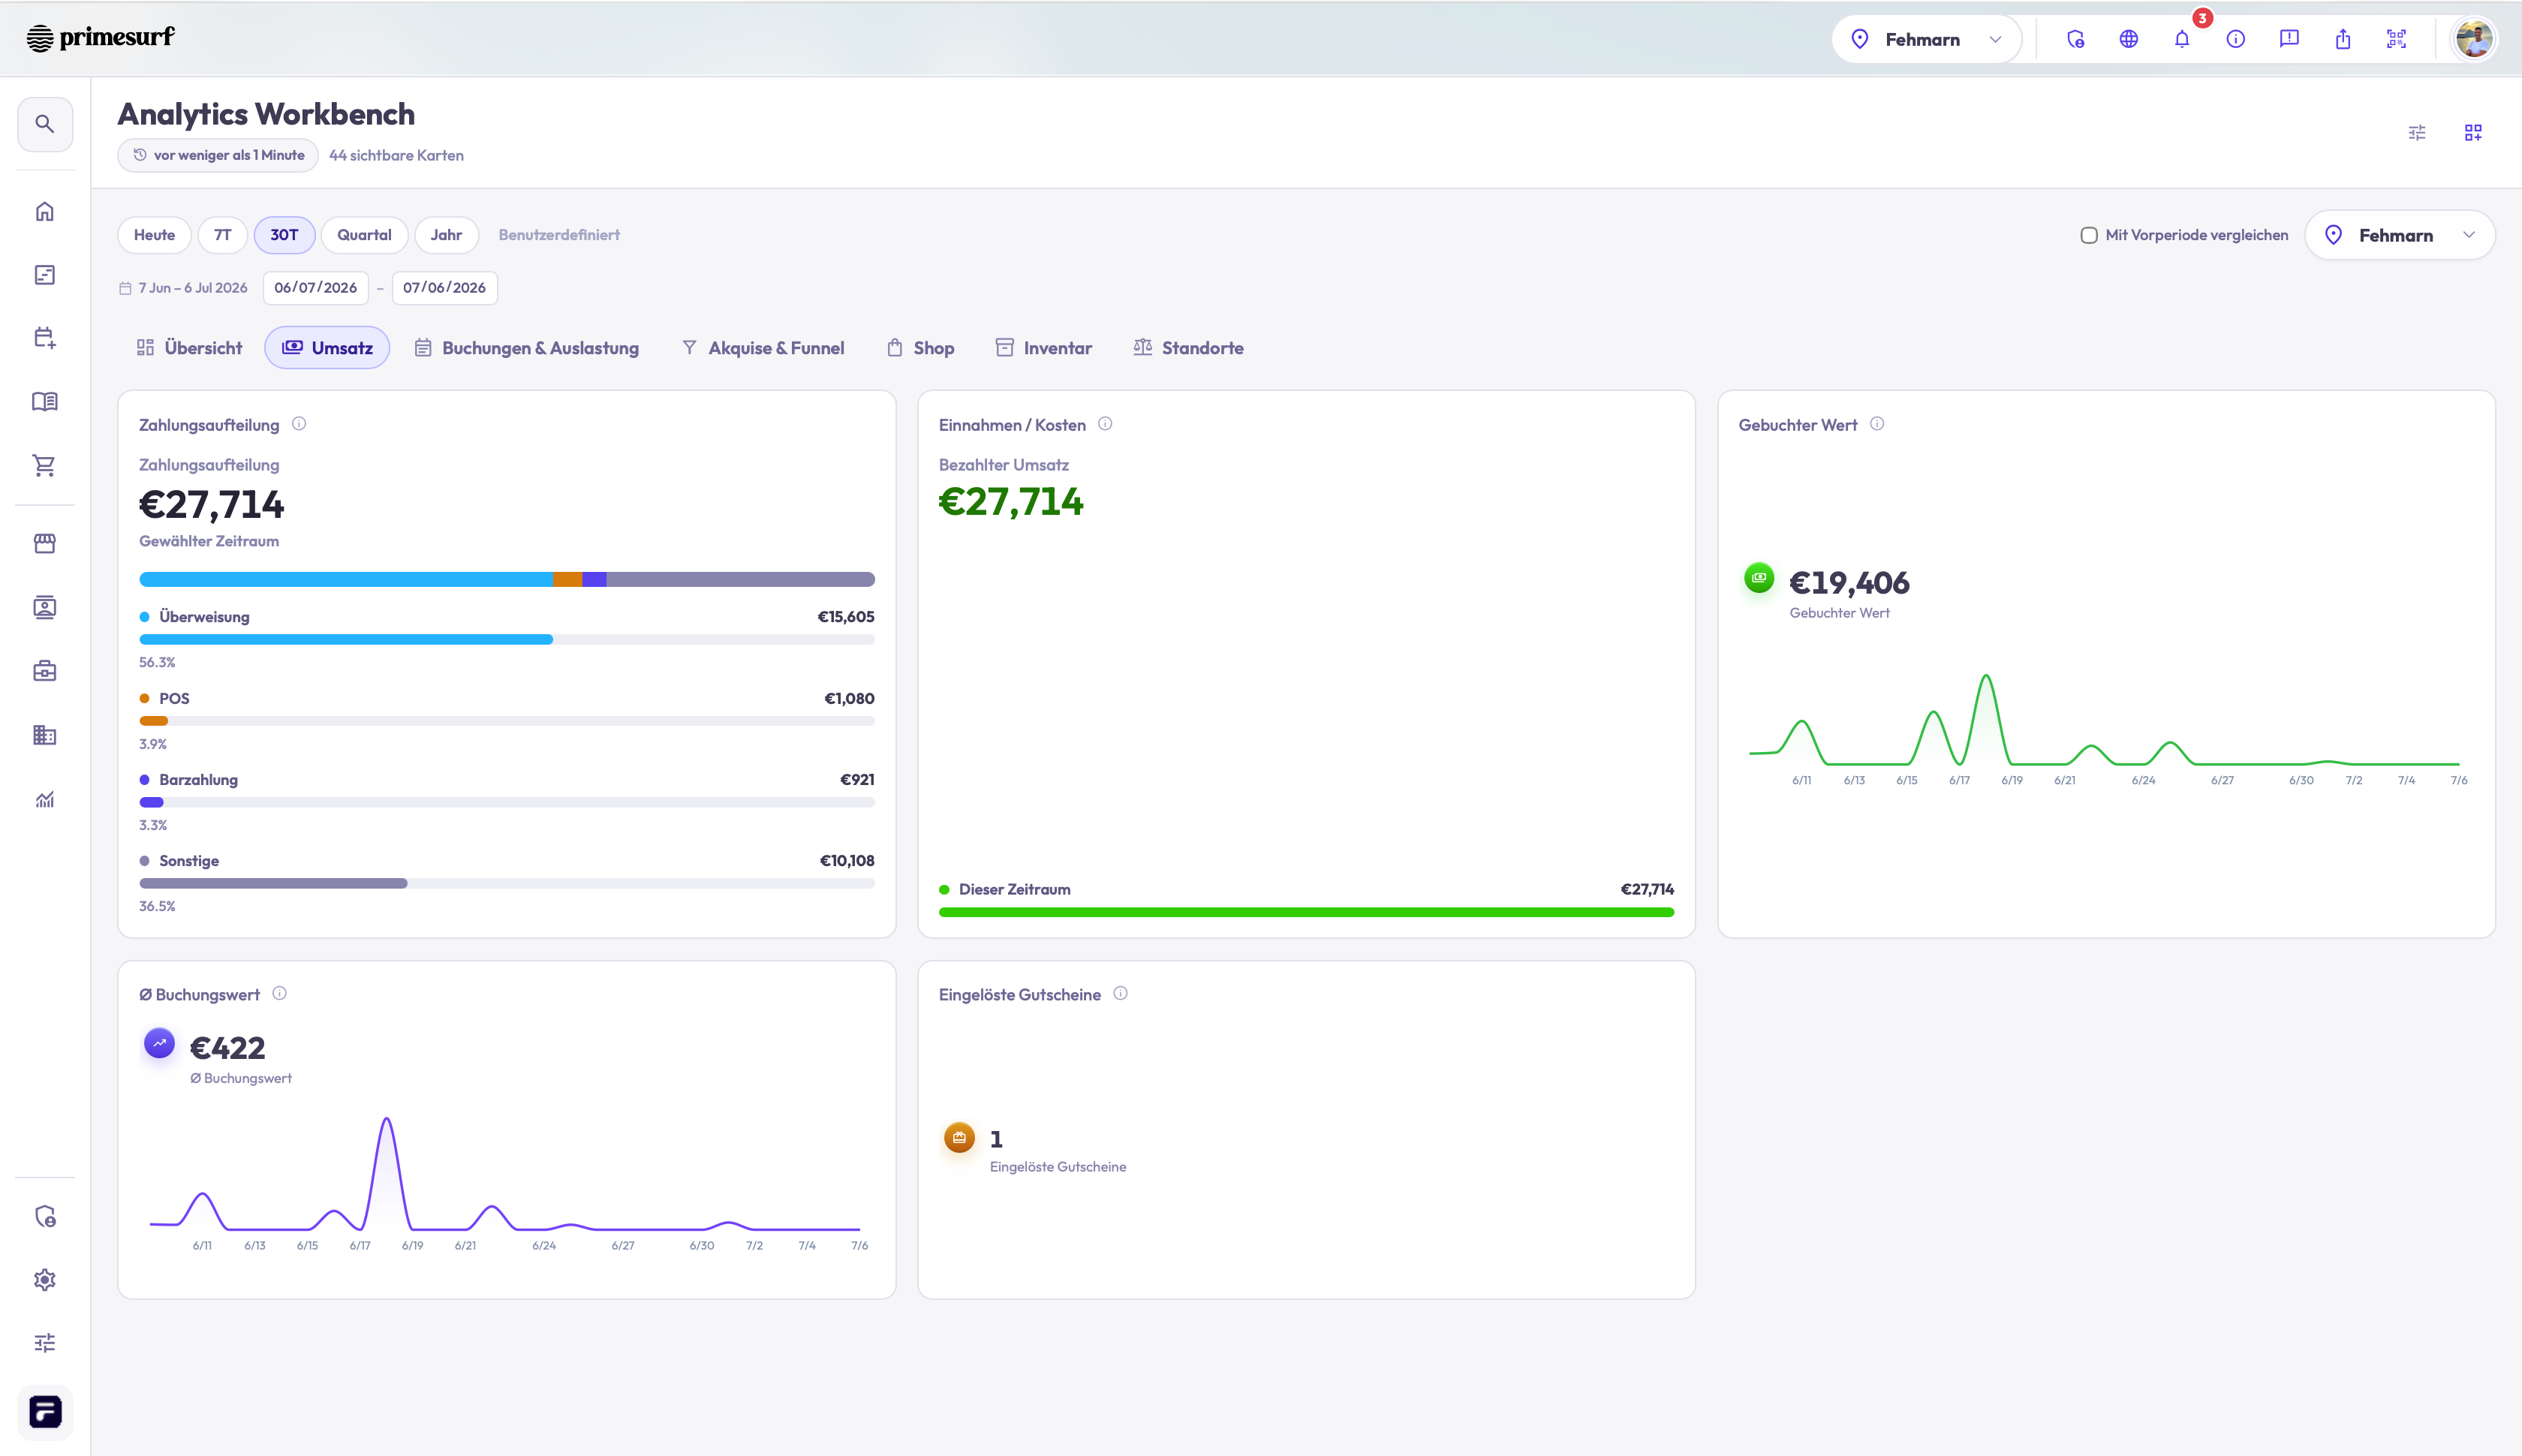The width and height of the screenshot is (2522, 1456).
Task: Click the add-widget grid icon
Action: (x=2473, y=133)
